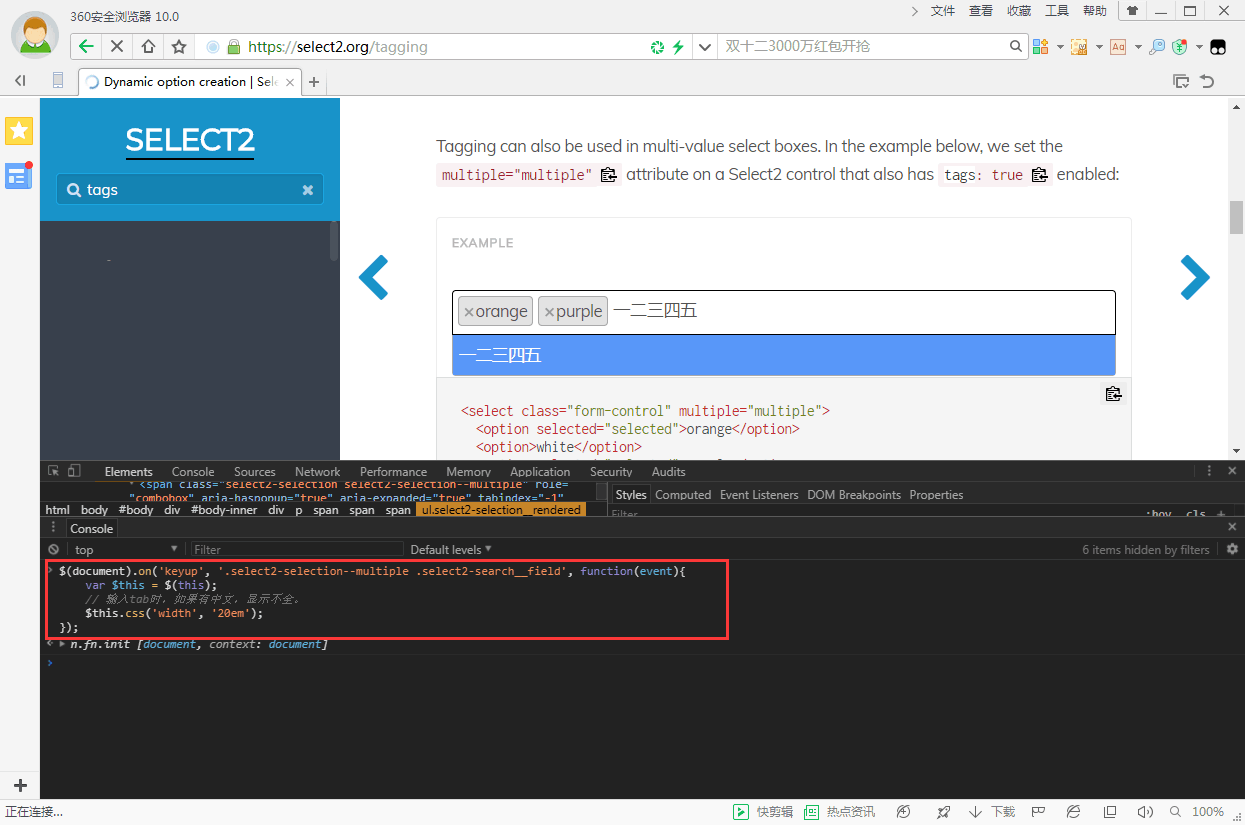Open DevTools settings gear icon

(x=1232, y=549)
